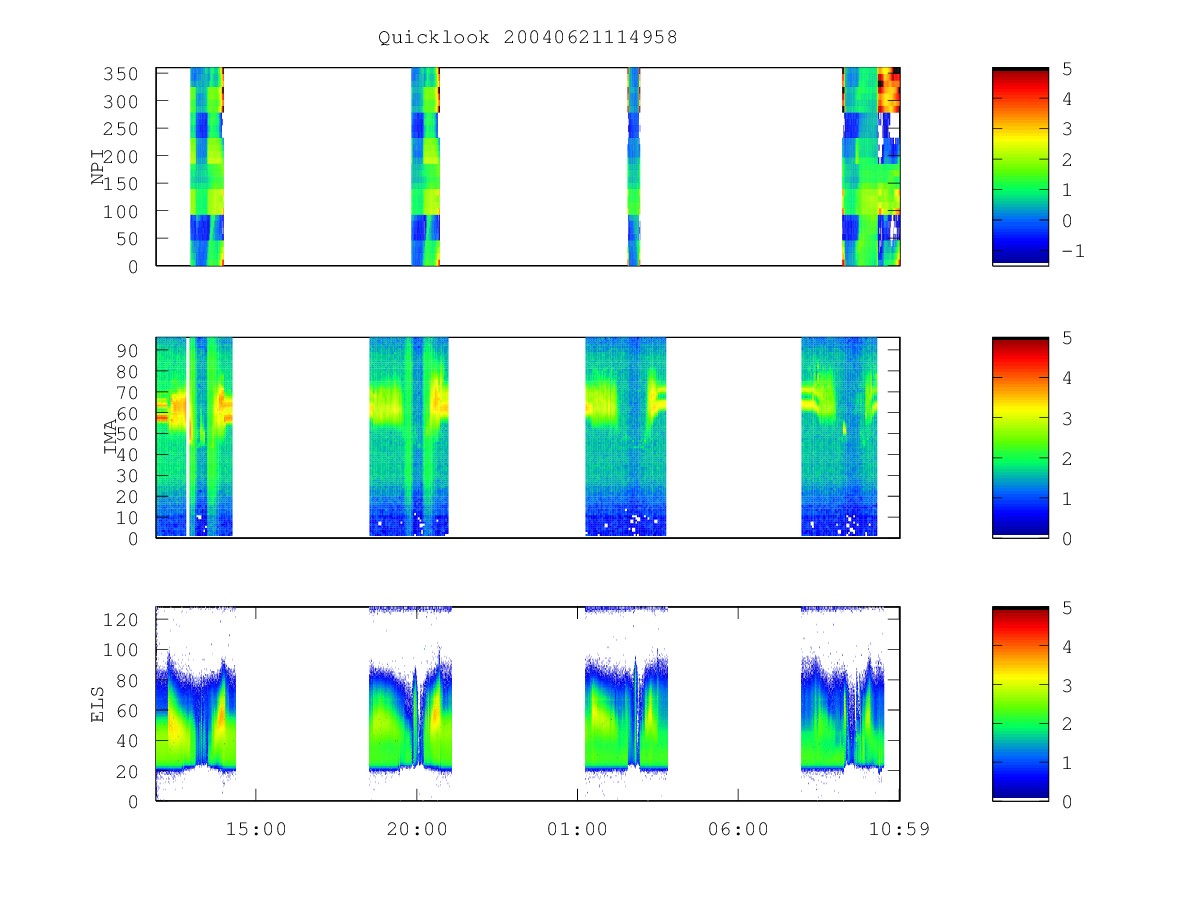The height and width of the screenshot is (900, 1200).
Task: Select the IMA panel color bar
Action: click(1020, 437)
